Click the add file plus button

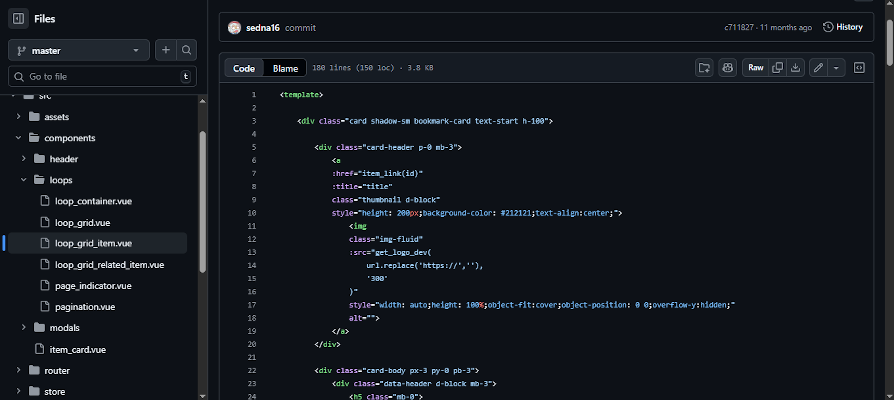[x=166, y=50]
